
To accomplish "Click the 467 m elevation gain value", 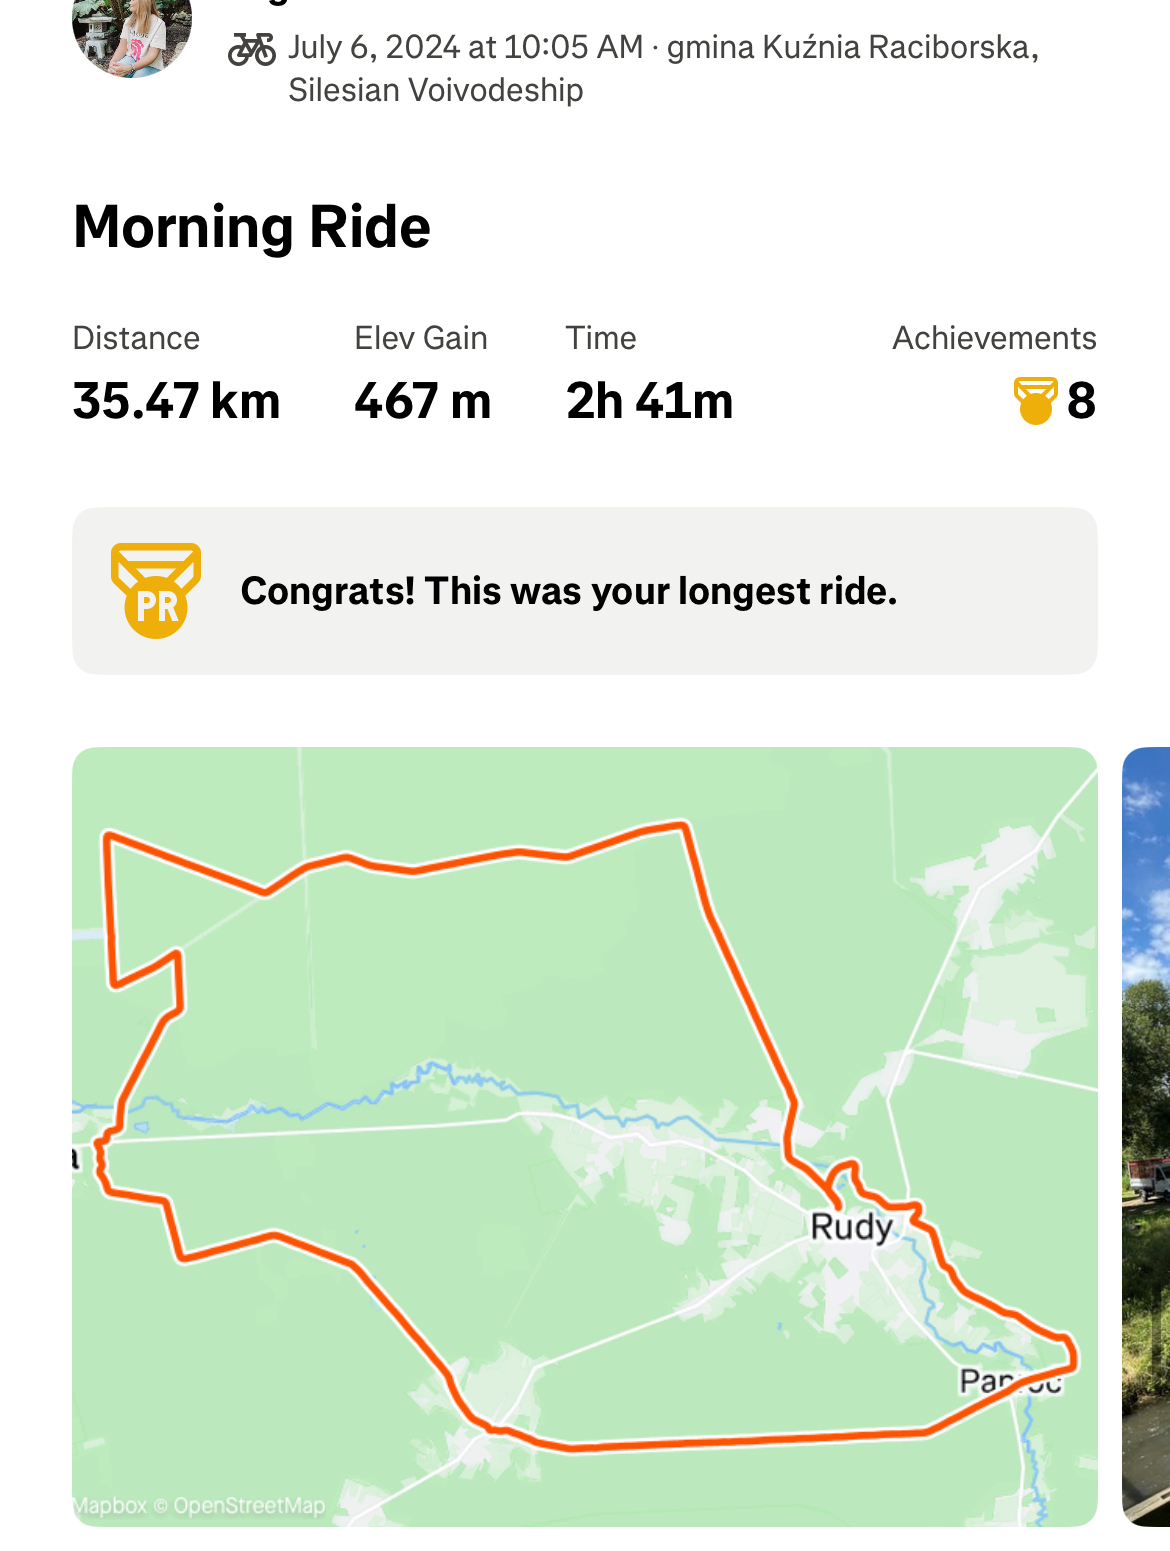I will (422, 401).
